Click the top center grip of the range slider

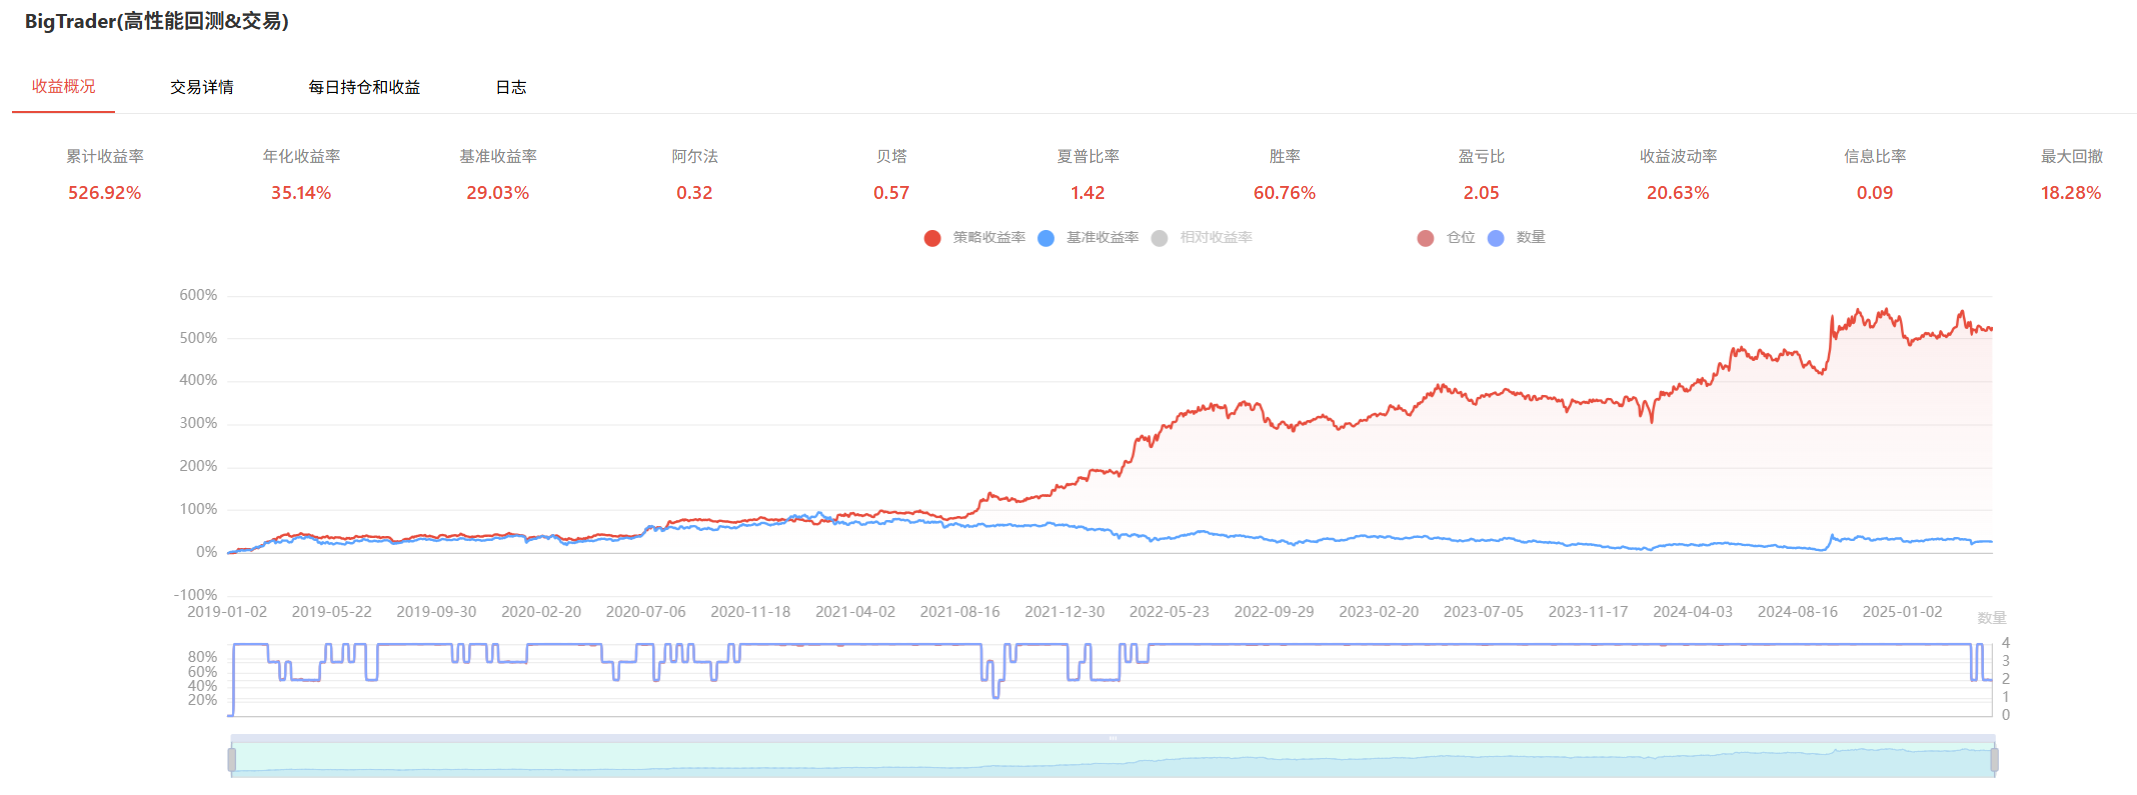point(1113,738)
